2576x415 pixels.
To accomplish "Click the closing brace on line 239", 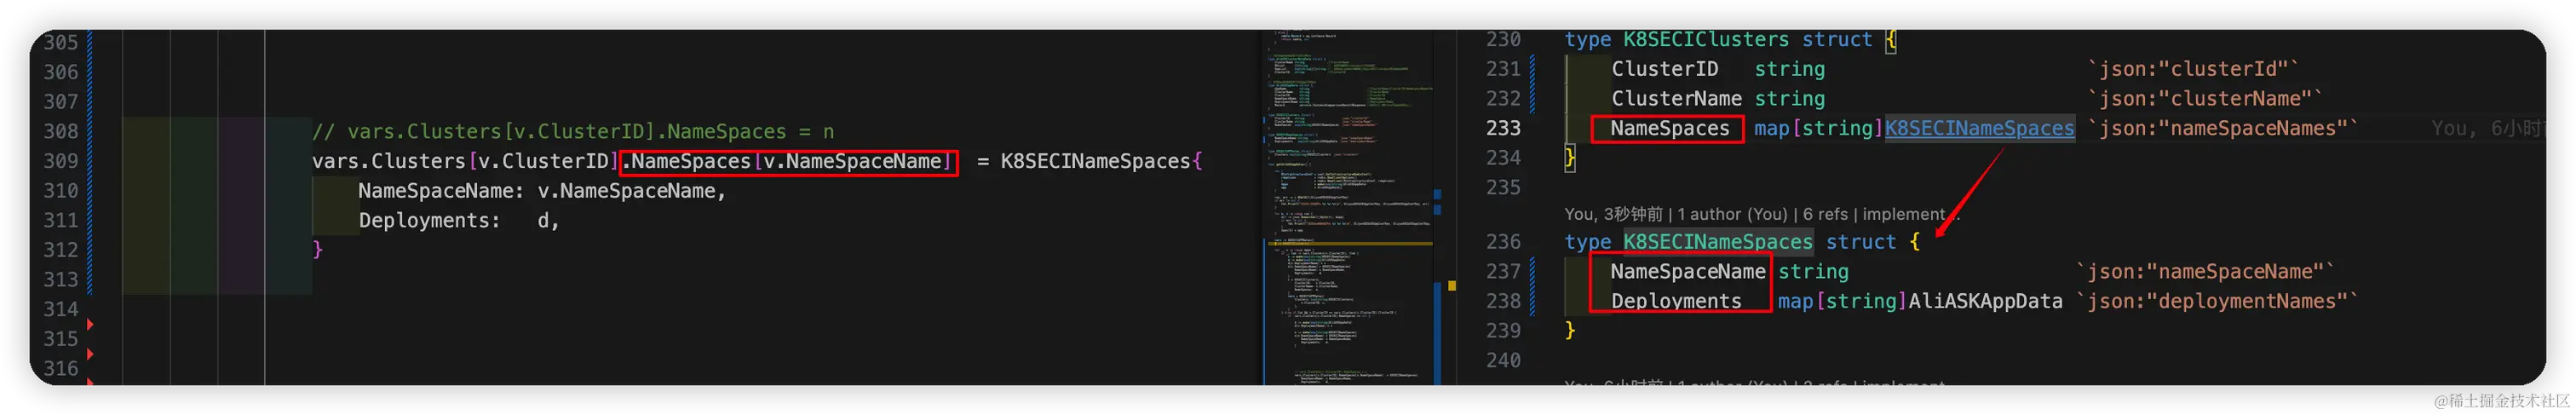I will 1570,331.
